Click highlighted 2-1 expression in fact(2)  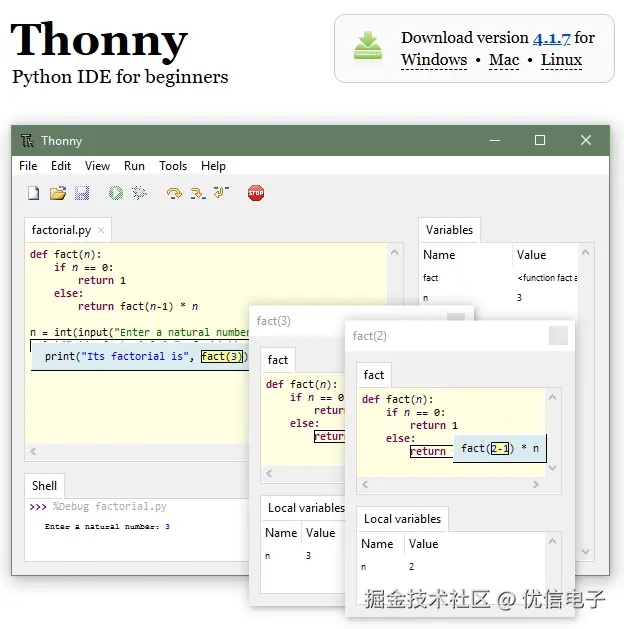(x=500, y=448)
